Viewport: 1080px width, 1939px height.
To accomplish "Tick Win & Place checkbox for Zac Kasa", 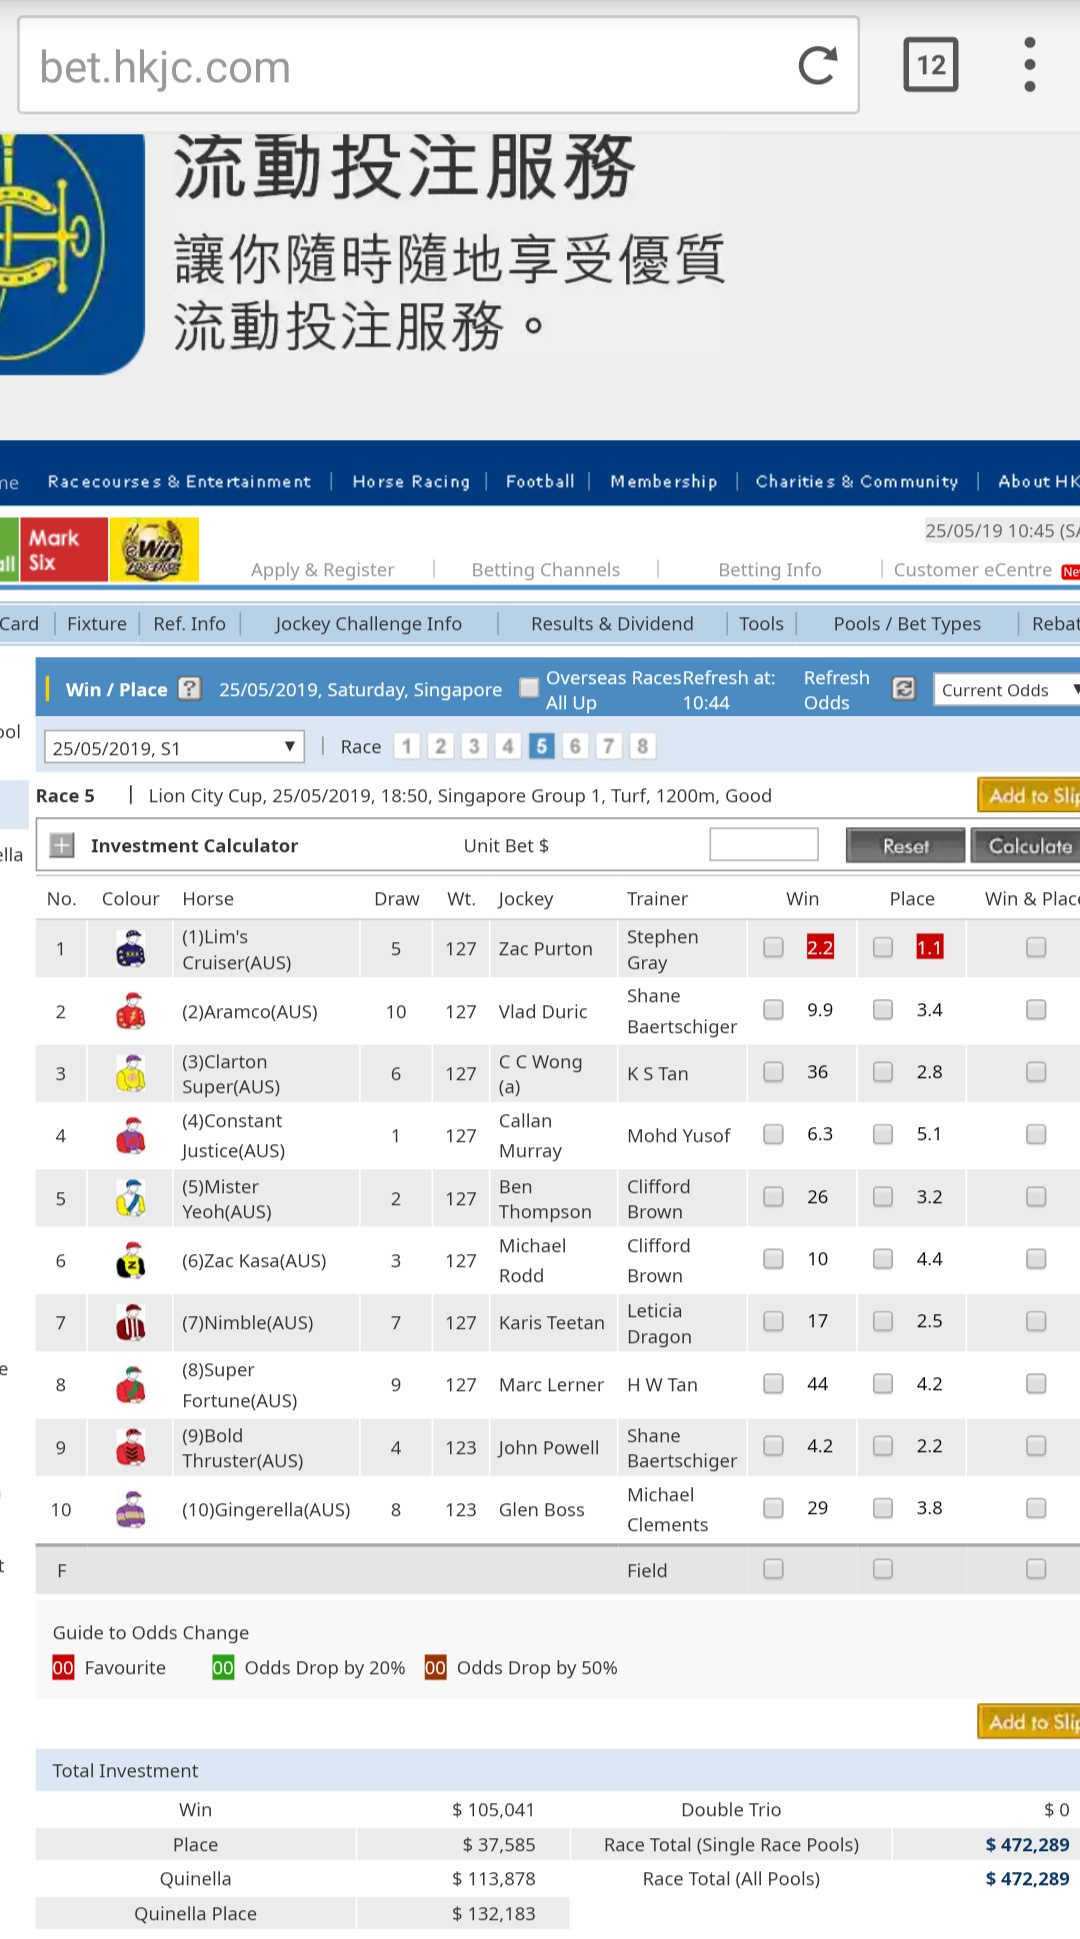I will (1036, 1259).
